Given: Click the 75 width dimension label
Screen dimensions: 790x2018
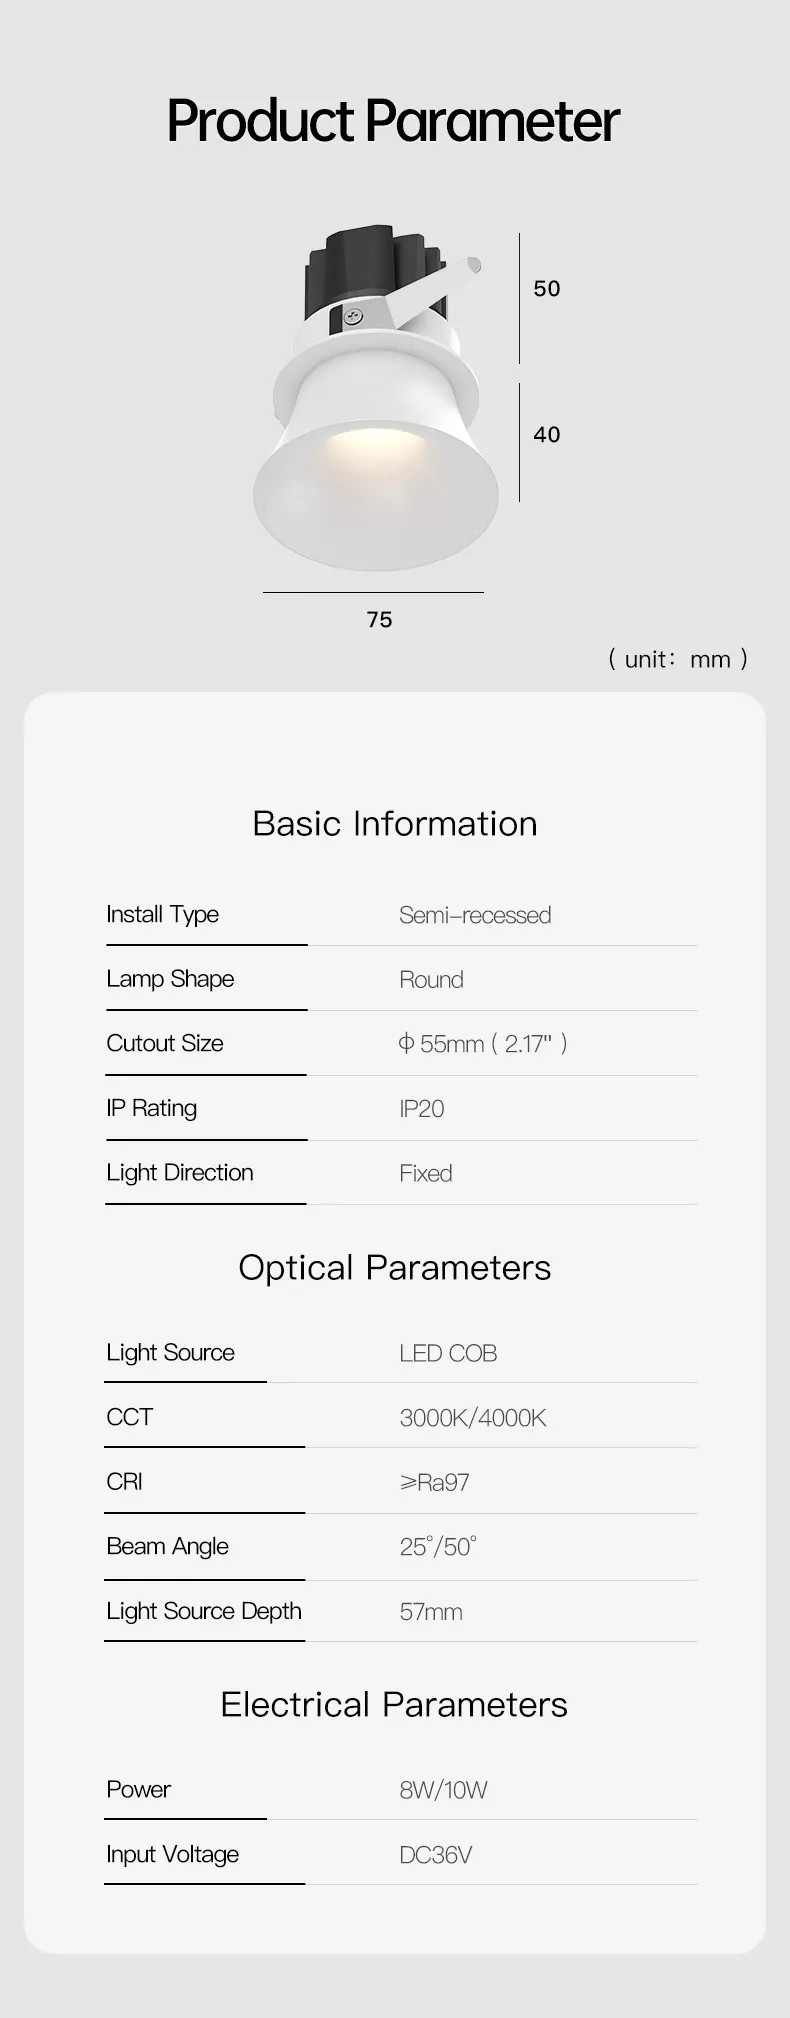Looking at the screenshot, I should [x=379, y=620].
